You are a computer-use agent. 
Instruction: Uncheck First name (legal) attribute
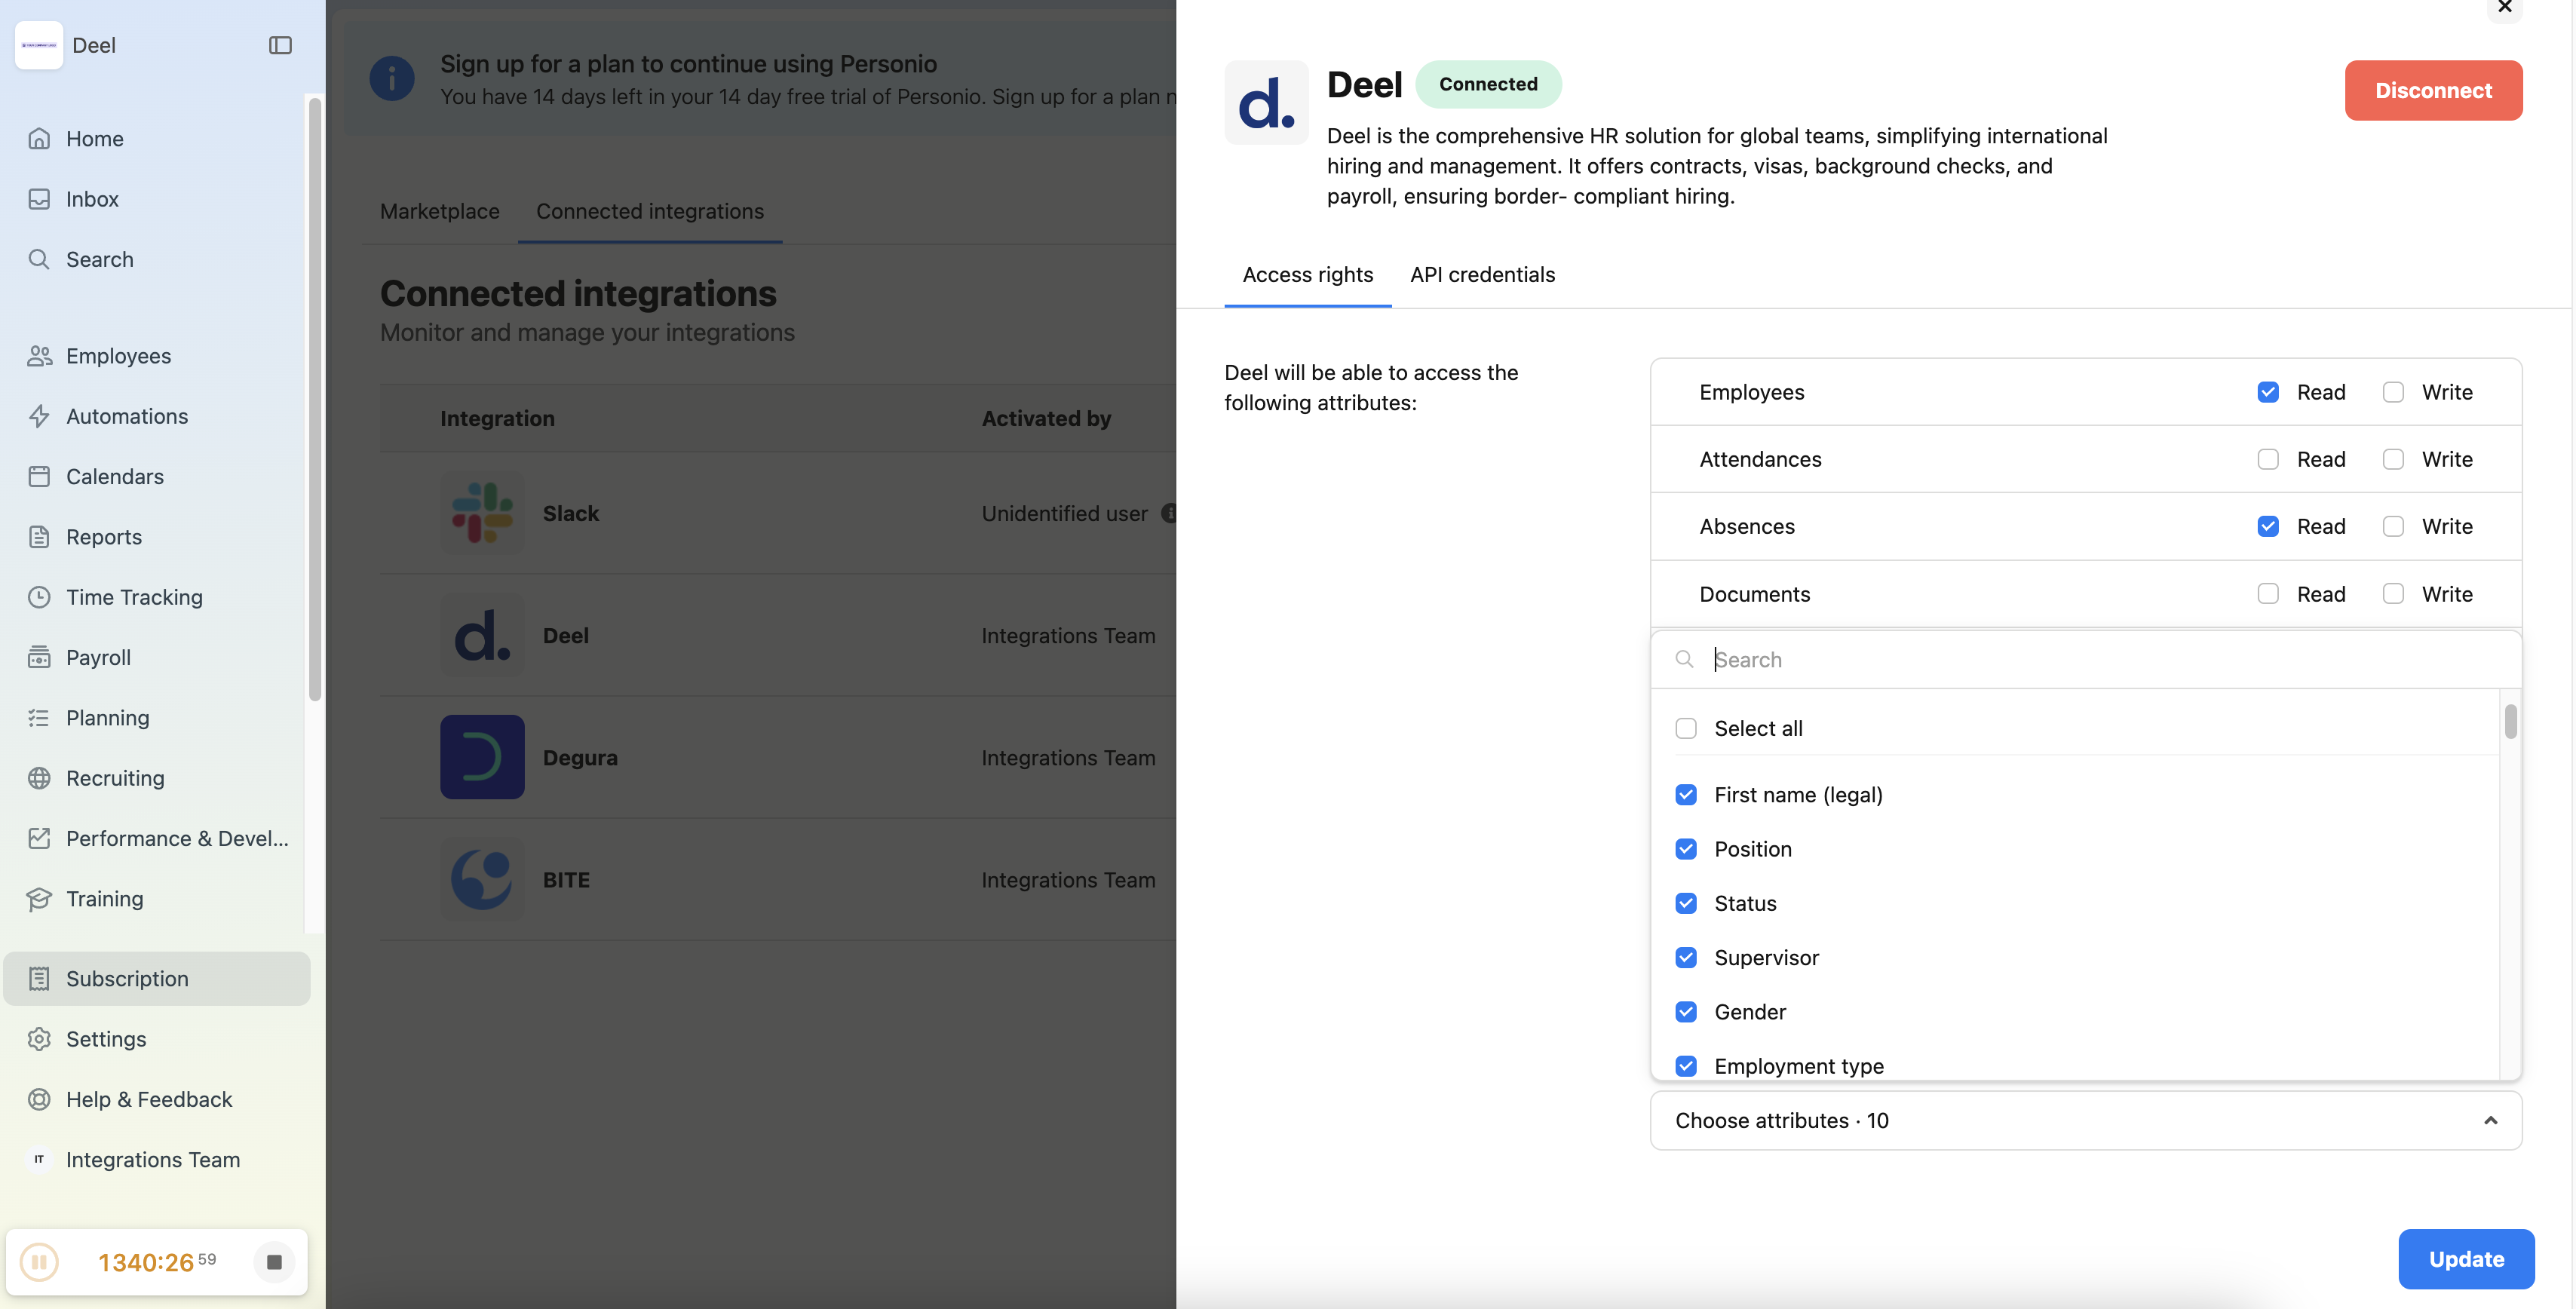click(1686, 794)
